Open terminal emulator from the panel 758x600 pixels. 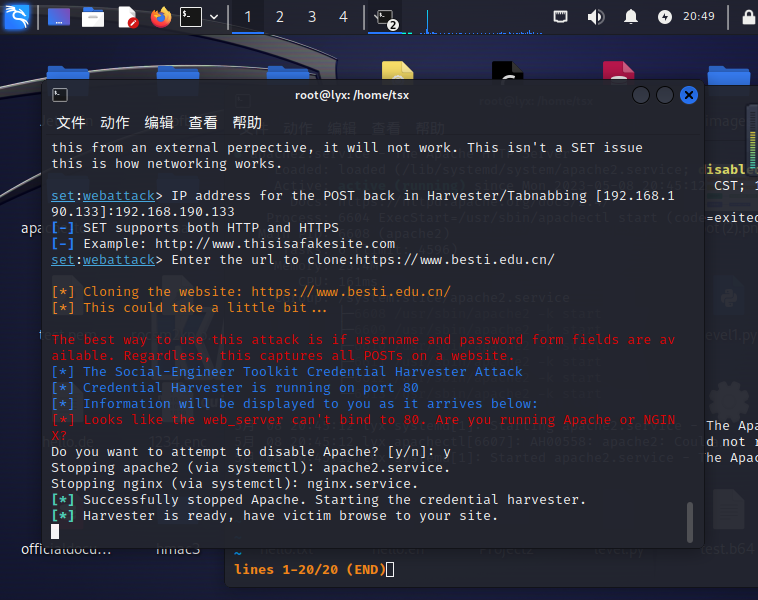[x=191, y=17]
